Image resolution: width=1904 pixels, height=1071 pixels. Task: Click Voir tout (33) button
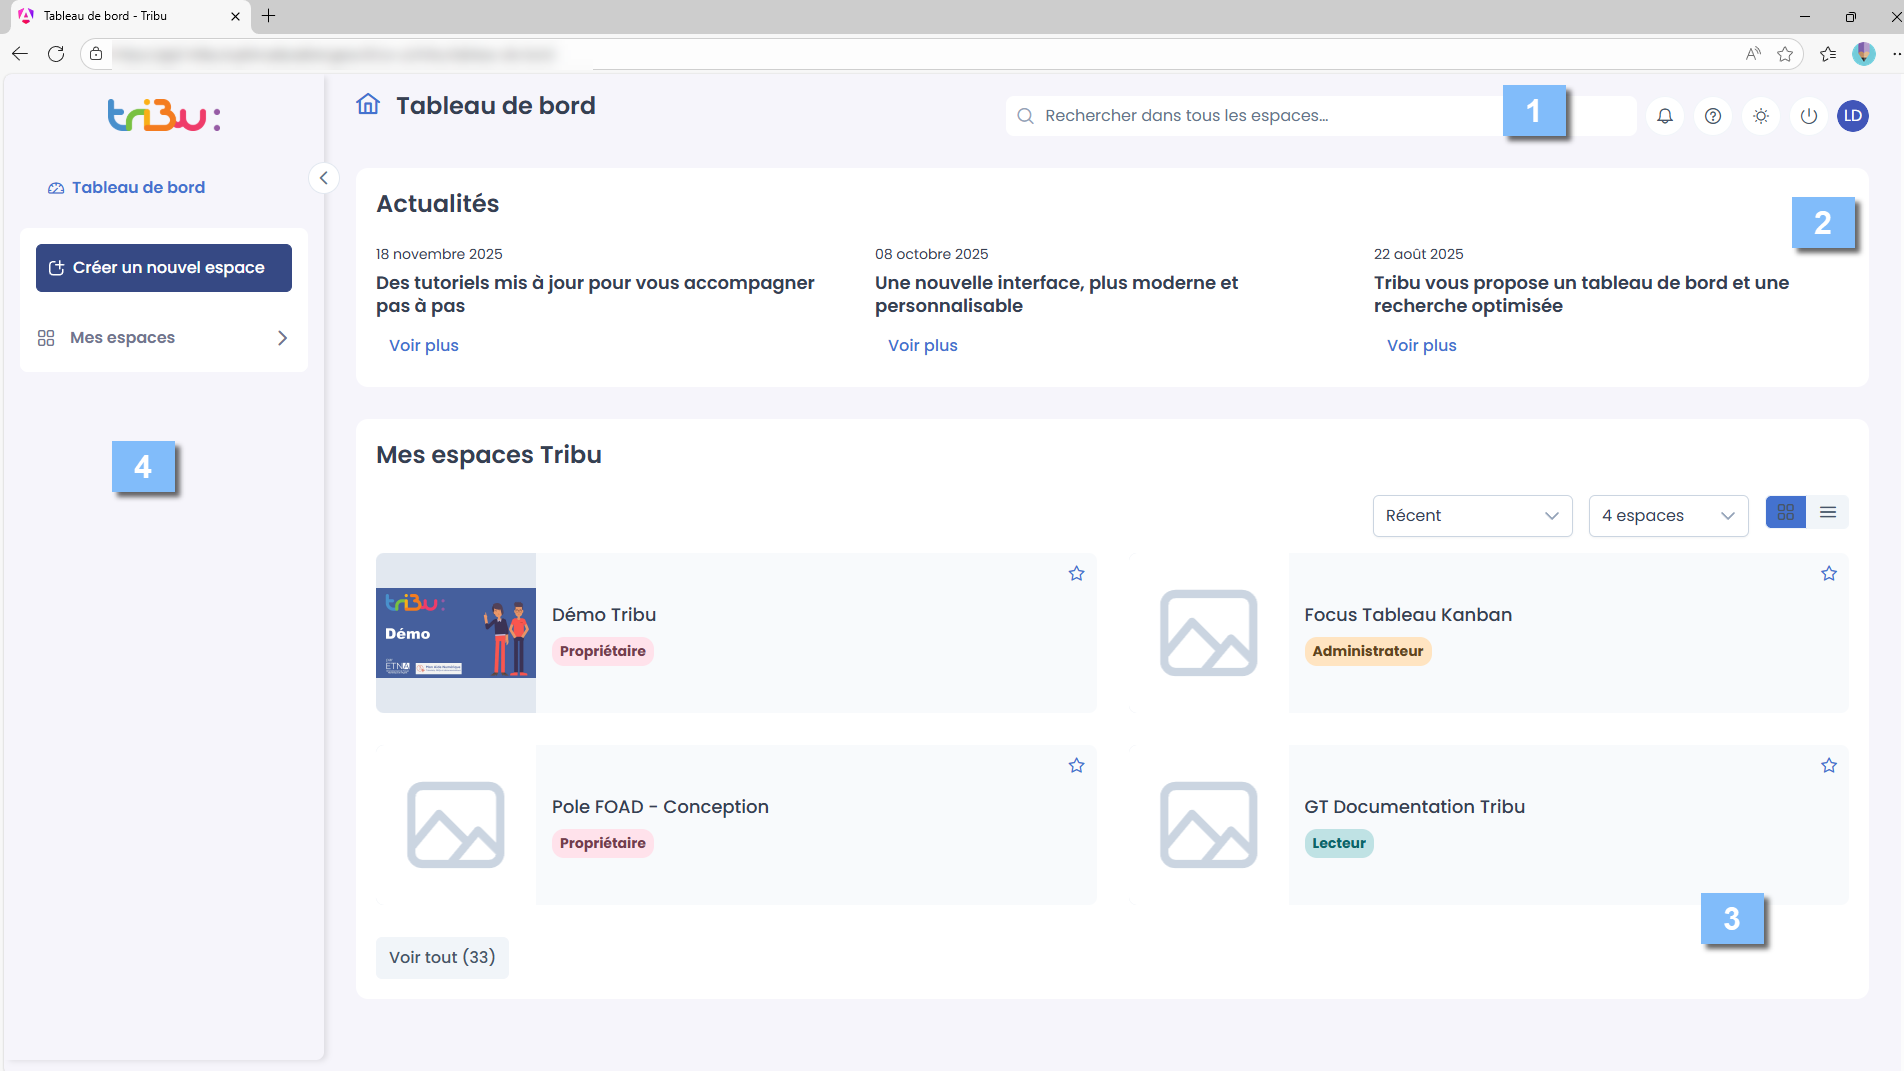tap(442, 958)
